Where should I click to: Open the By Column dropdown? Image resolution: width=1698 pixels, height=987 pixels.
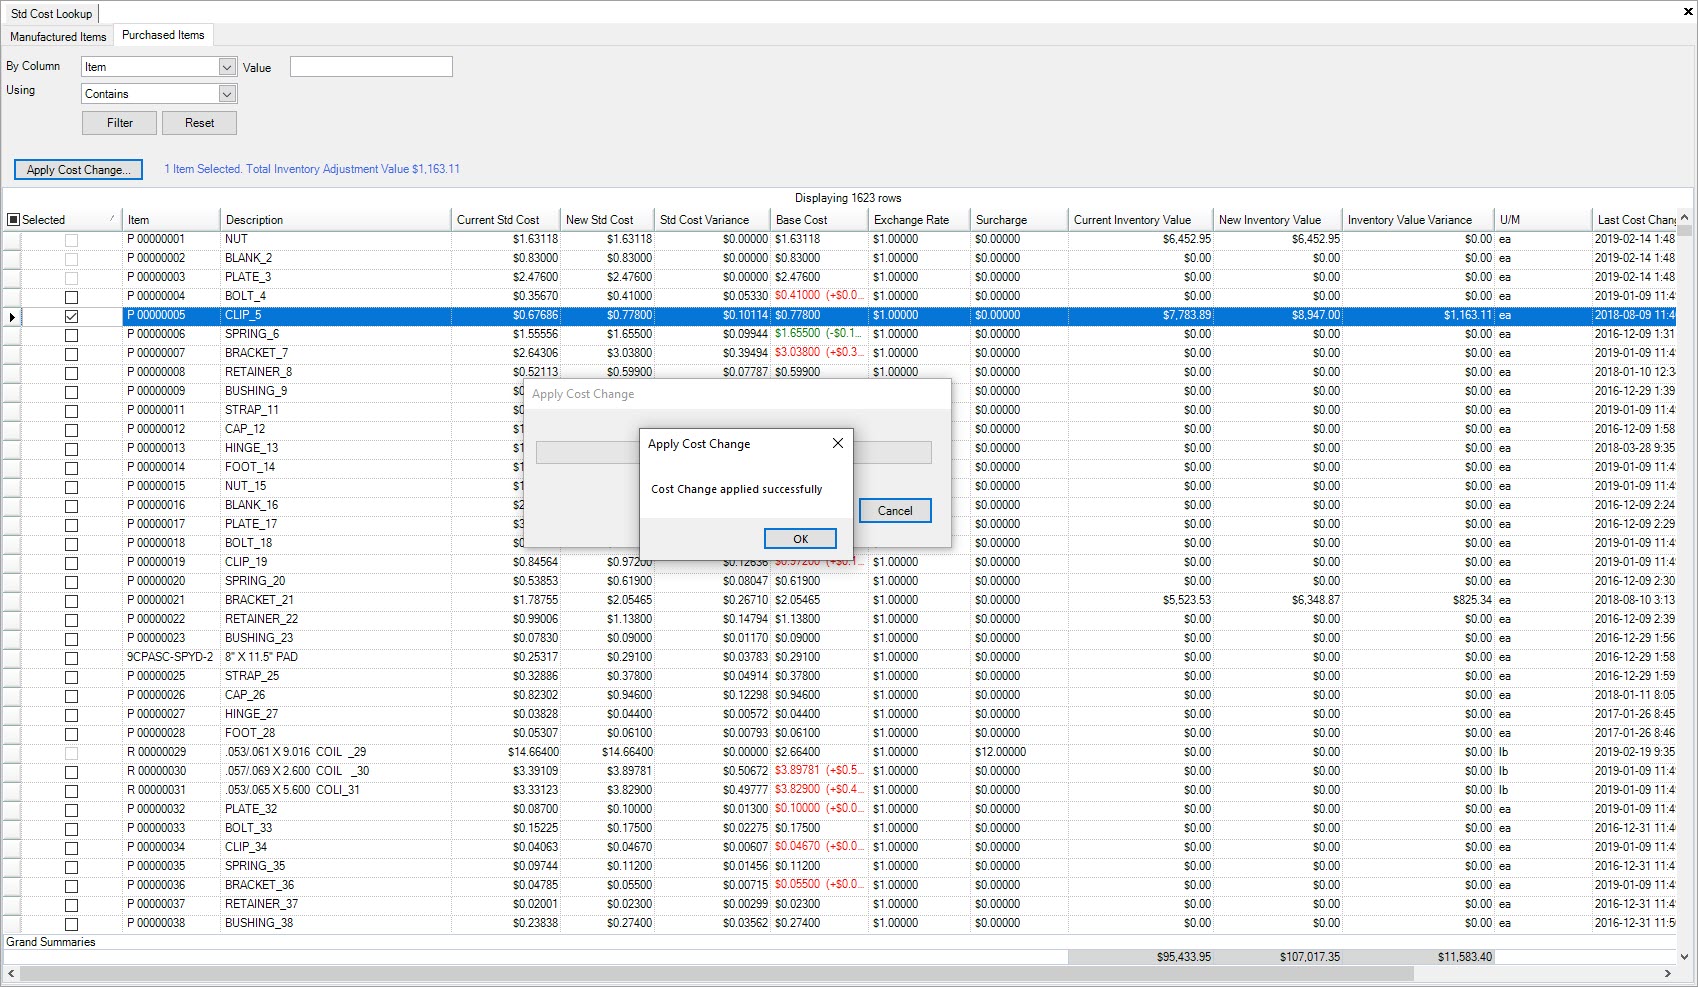tap(227, 67)
